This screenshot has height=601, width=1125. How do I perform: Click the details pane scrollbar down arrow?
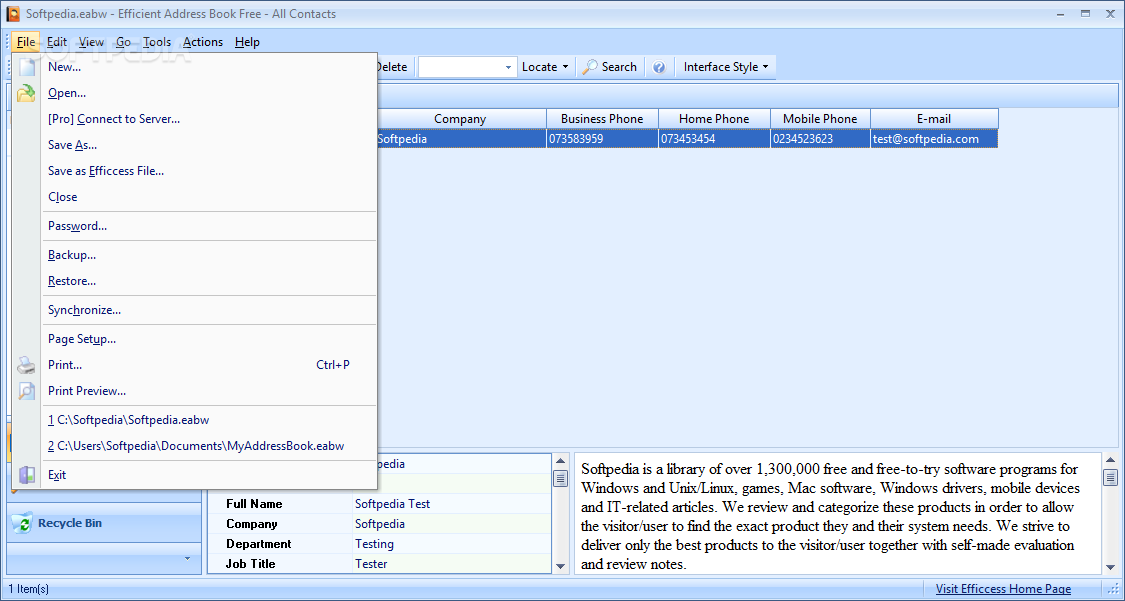(561, 567)
